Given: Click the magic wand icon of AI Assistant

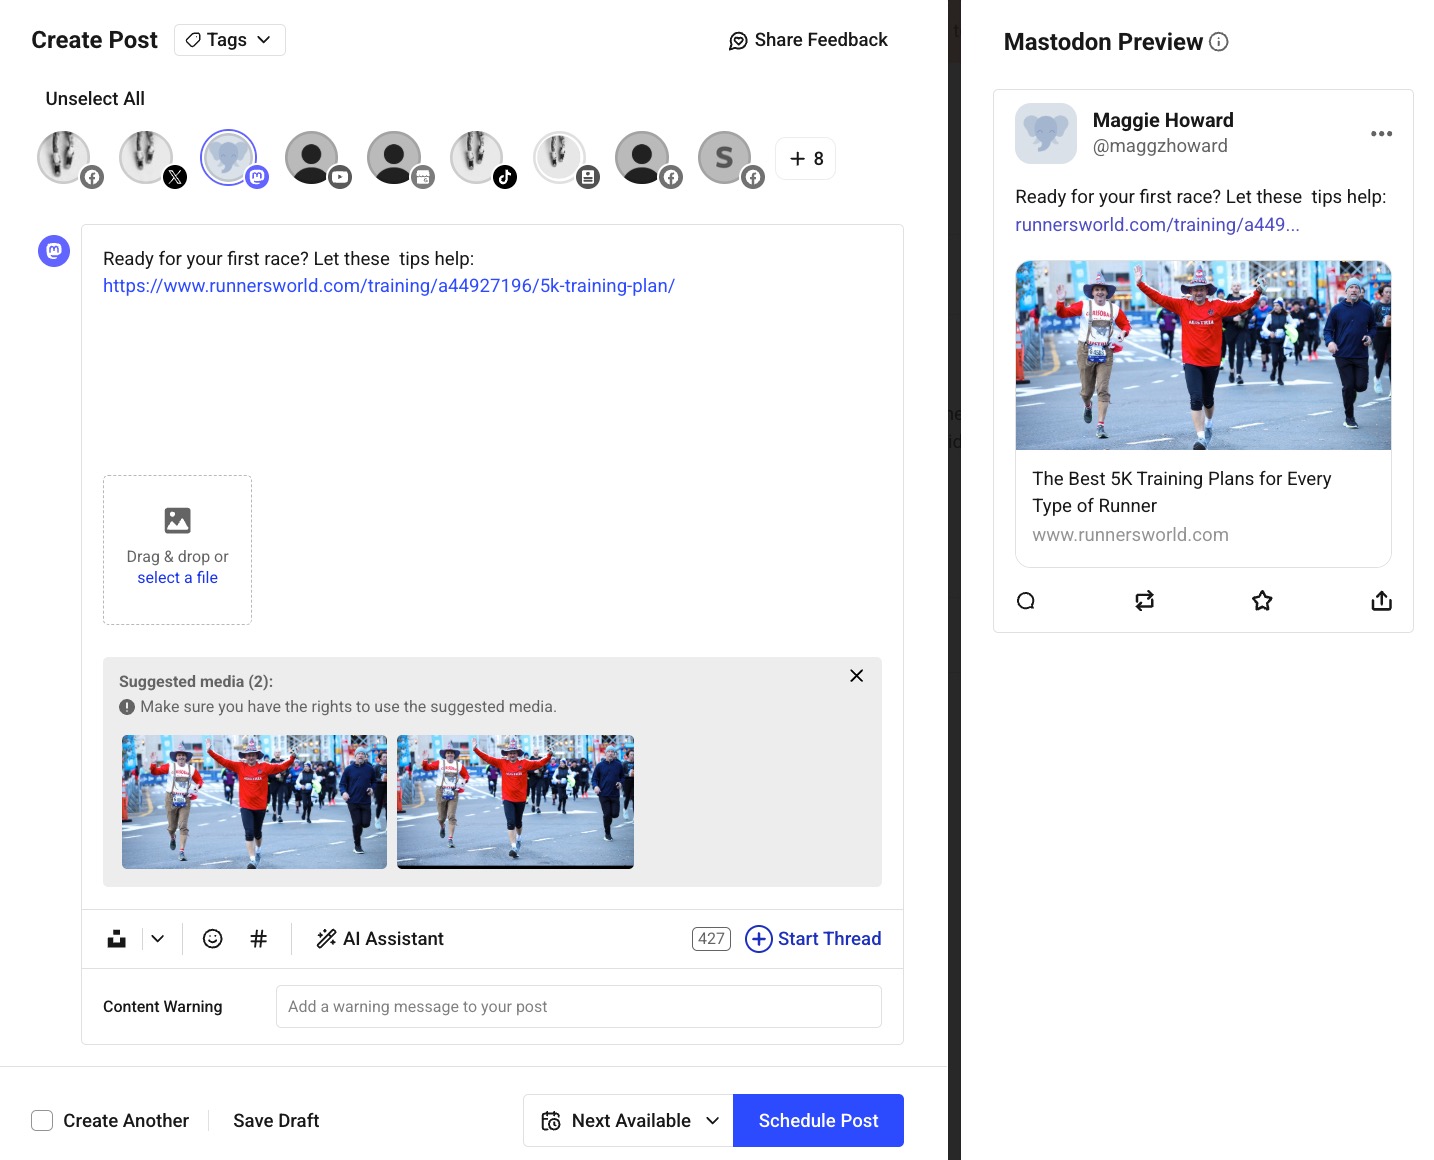Looking at the screenshot, I should (326, 939).
